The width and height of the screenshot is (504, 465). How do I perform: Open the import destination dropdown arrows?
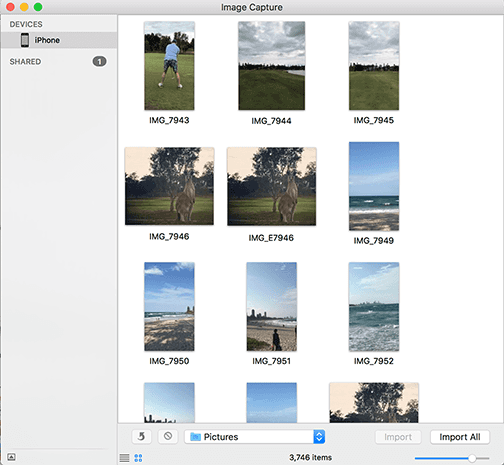tap(319, 437)
